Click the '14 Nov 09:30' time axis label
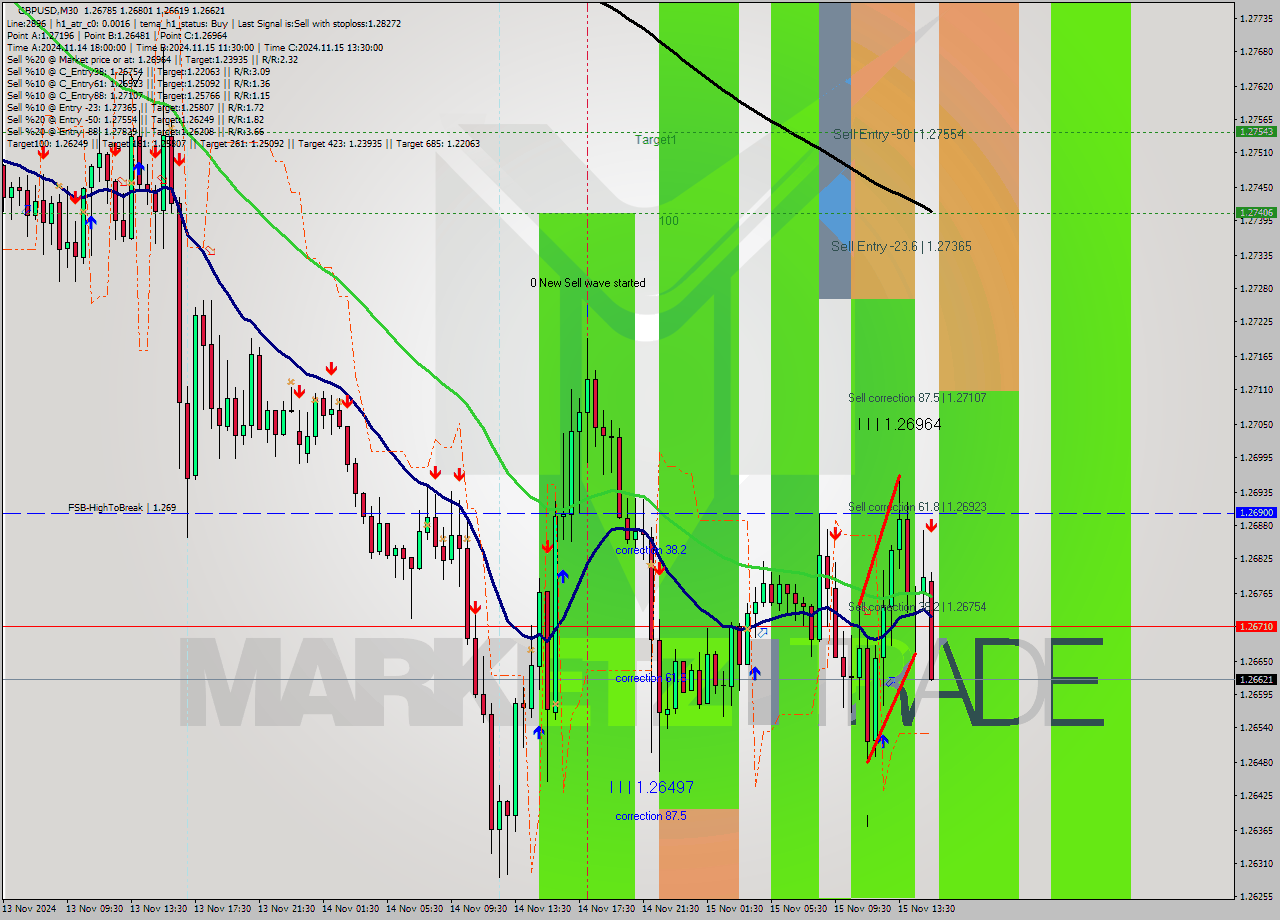Viewport: 1280px width, 920px height. click(x=479, y=909)
